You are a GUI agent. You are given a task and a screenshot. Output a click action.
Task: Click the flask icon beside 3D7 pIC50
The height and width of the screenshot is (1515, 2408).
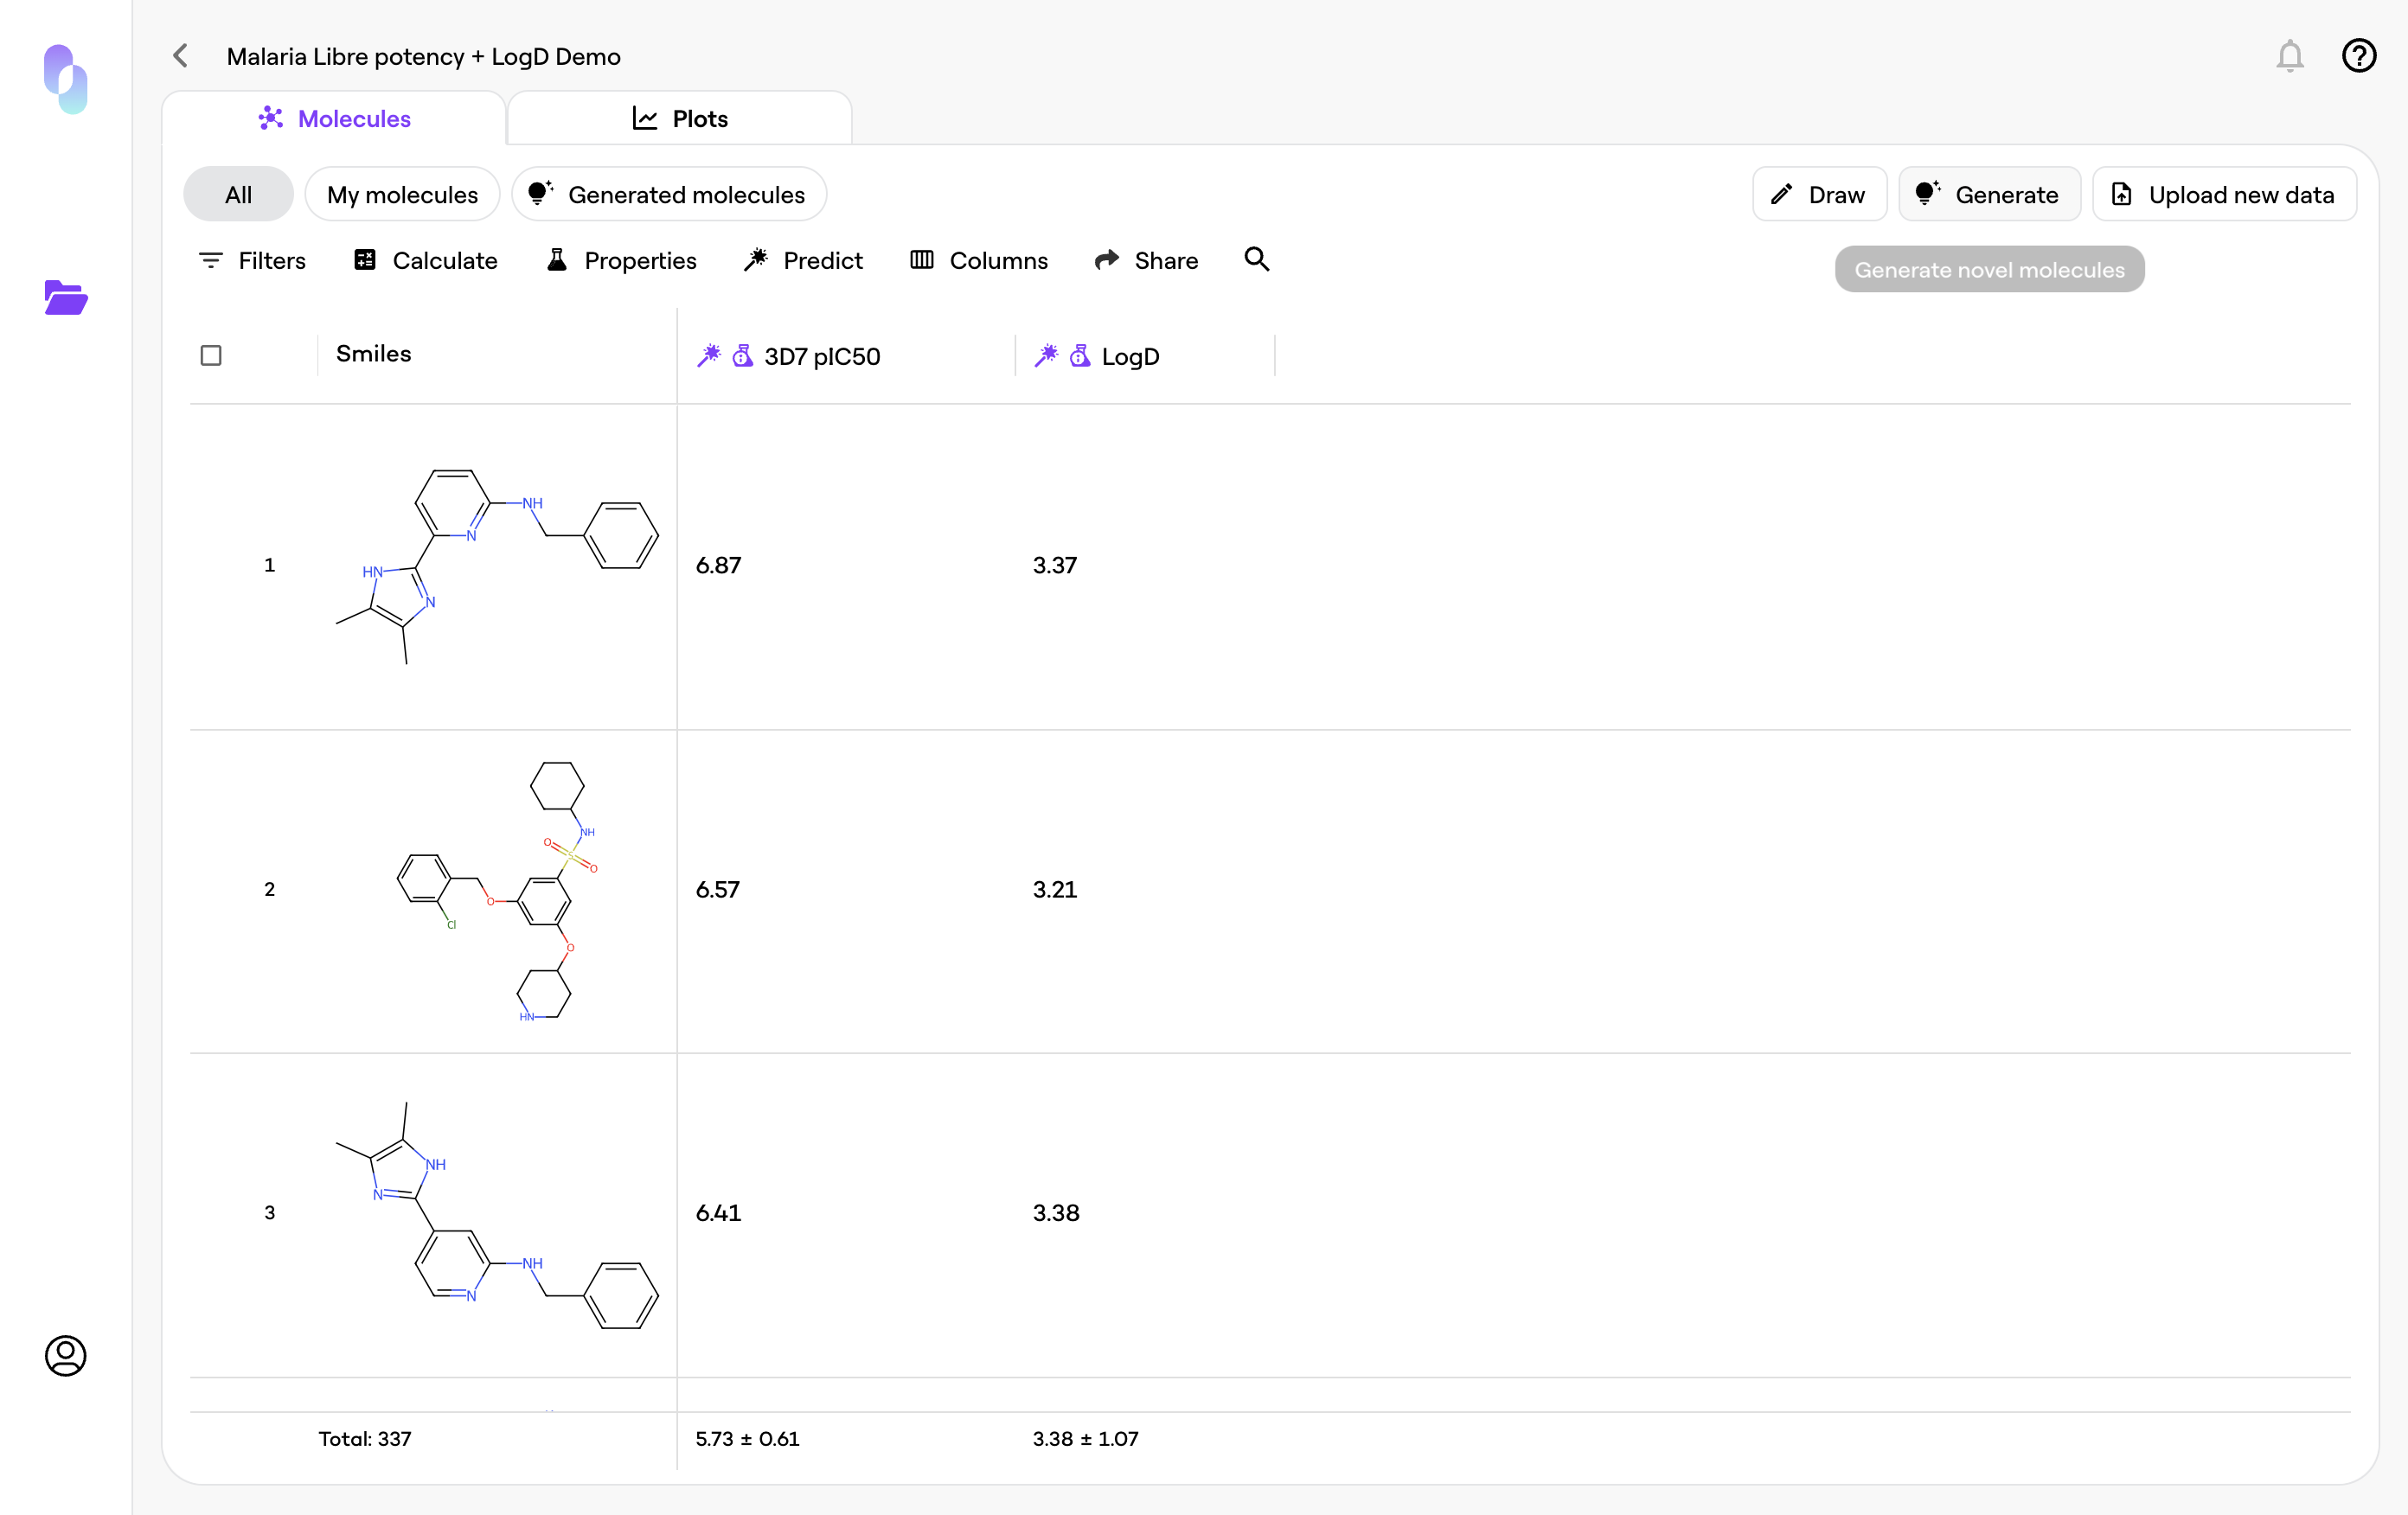tap(742, 356)
